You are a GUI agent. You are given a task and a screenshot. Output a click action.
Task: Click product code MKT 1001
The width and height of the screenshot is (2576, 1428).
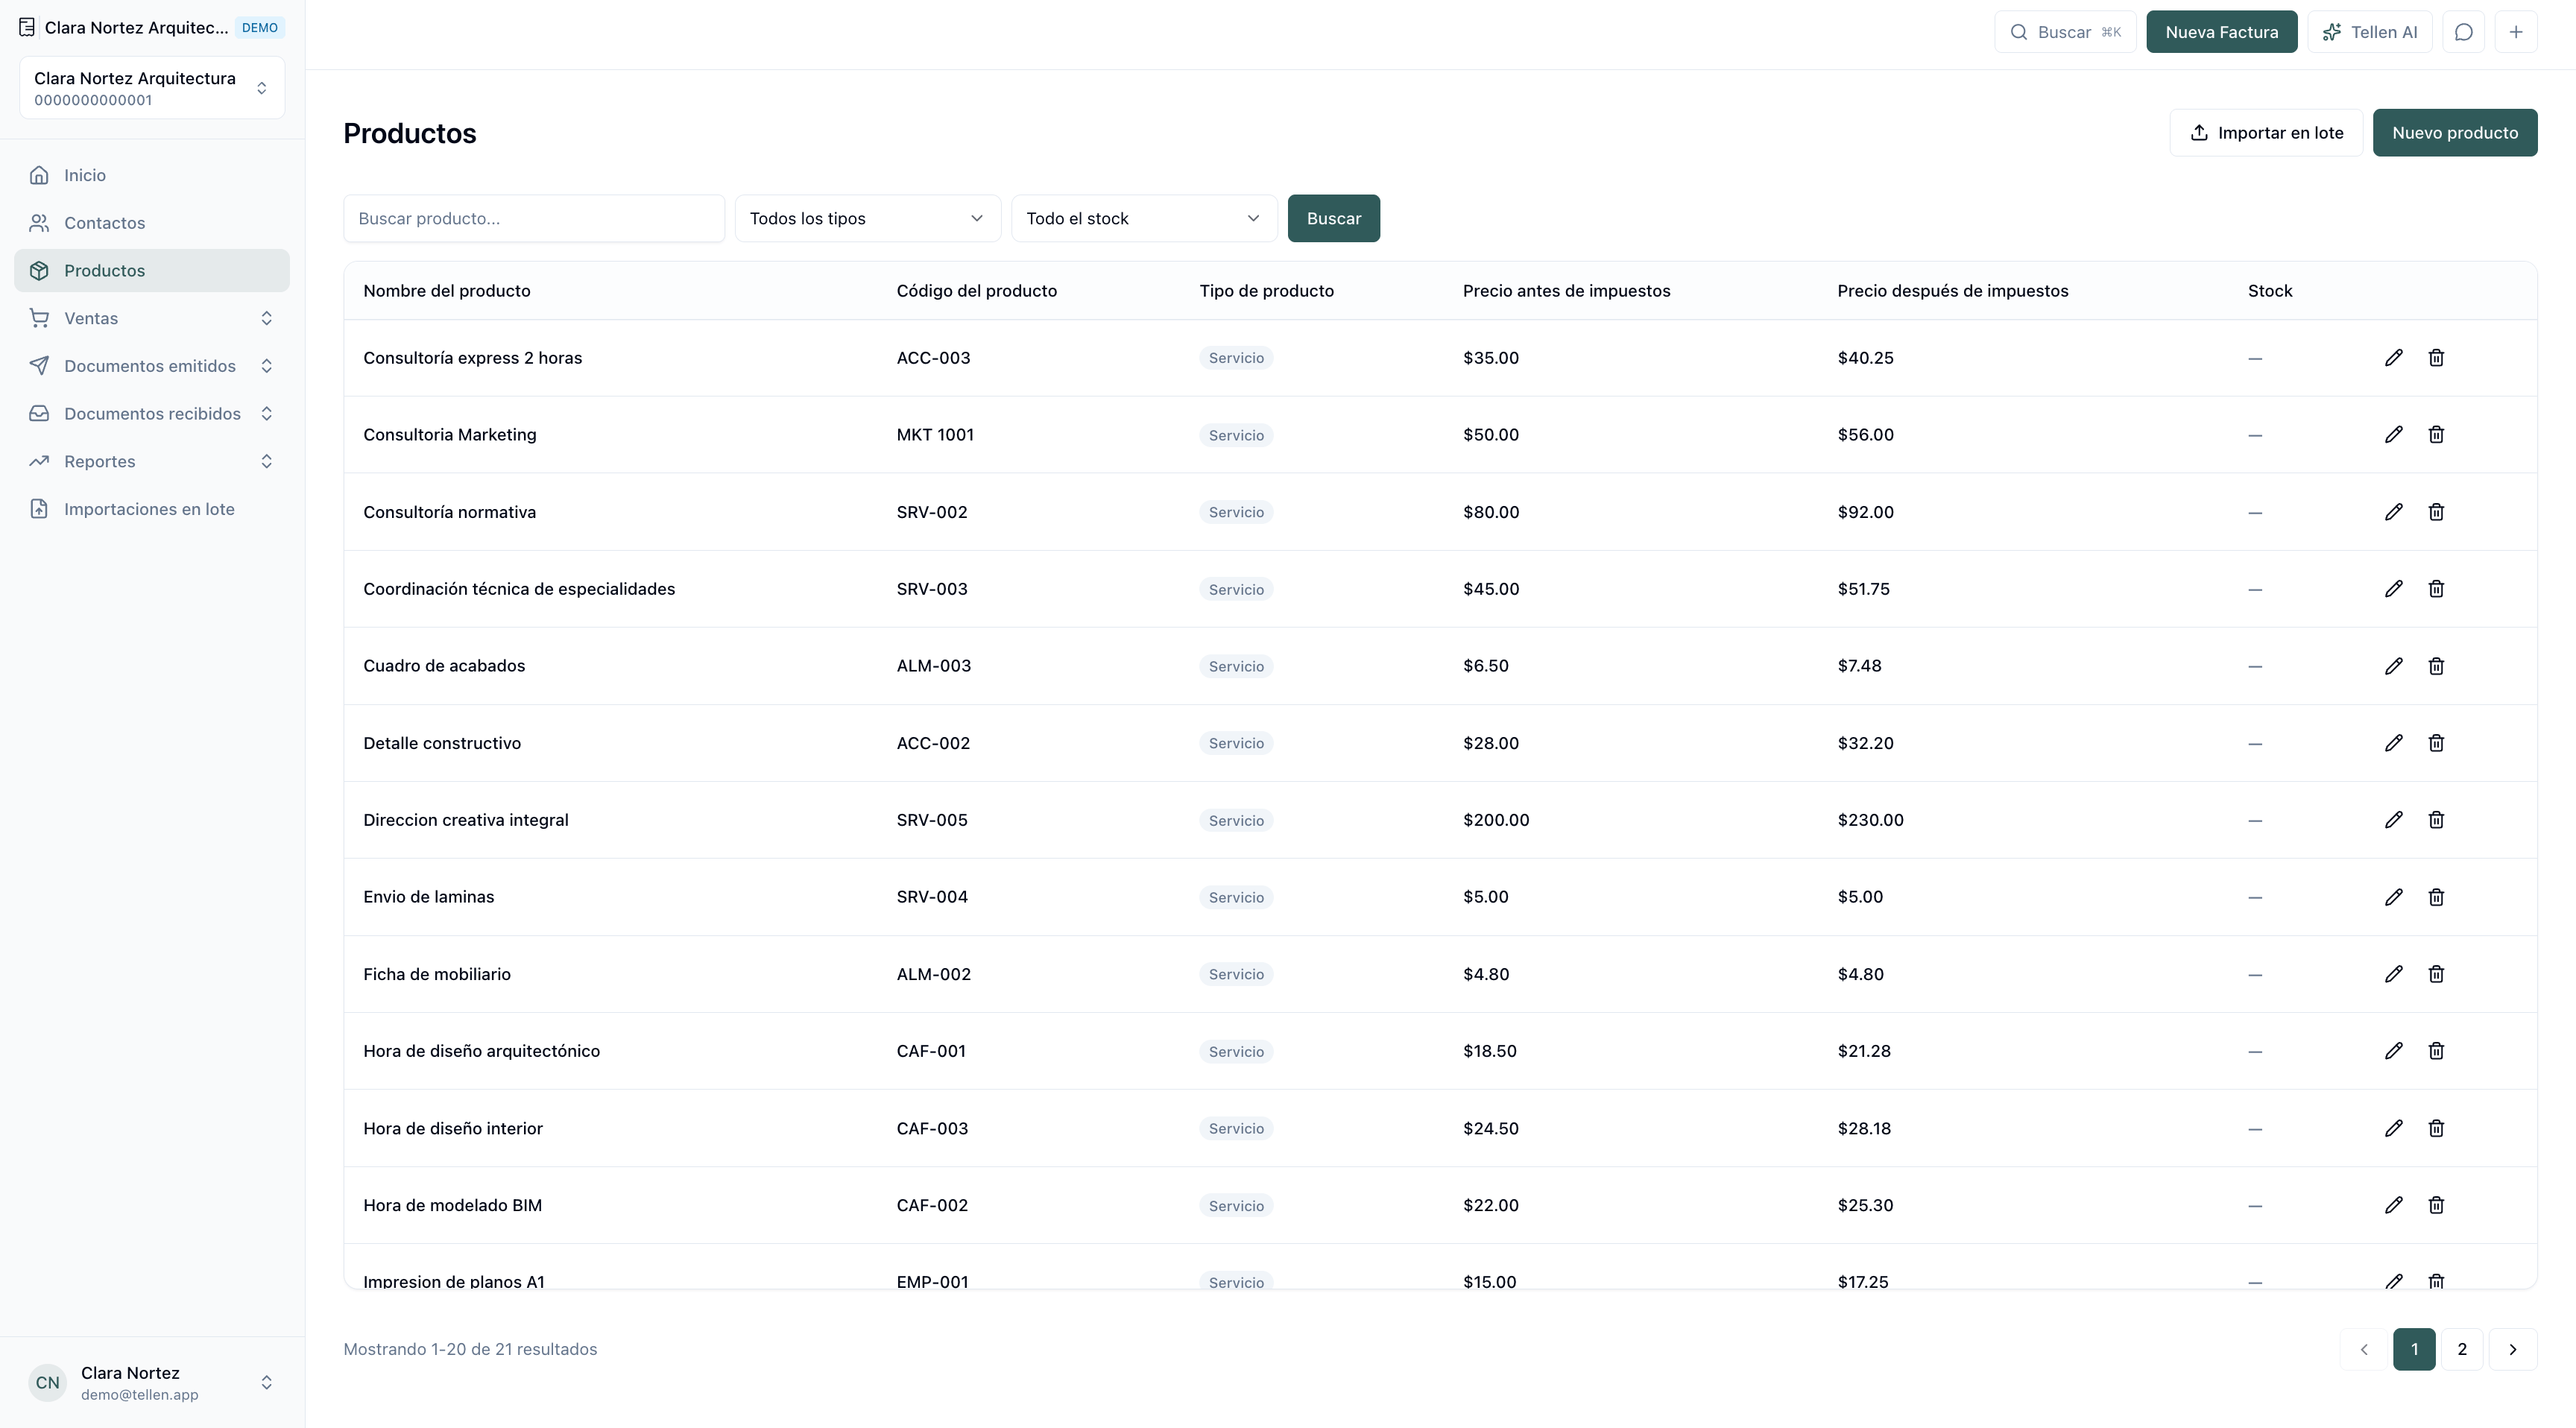pyautogui.click(x=935, y=435)
